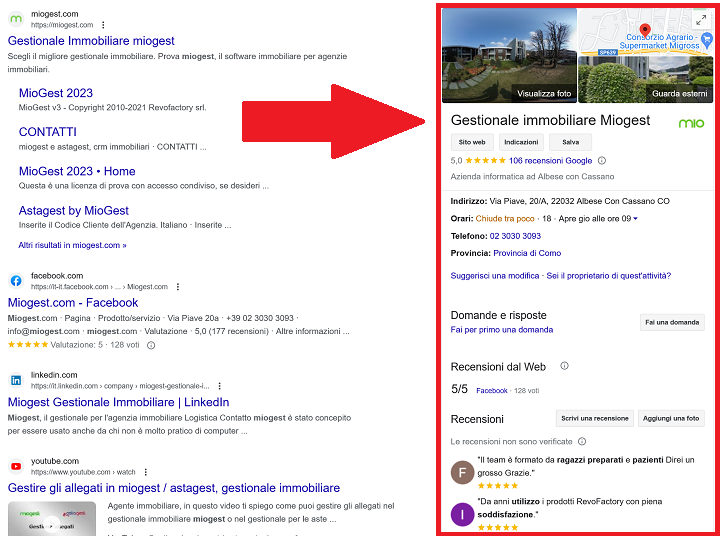Click info icon next to unverified reviews note
Image resolution: width=720 pixels, height=536 pixels.
click(x=582, y=441)
